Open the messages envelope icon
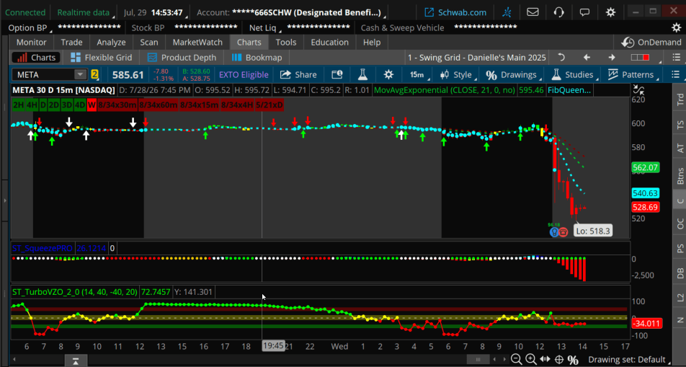The image size is (686, 367). click(x=532, y=12)
